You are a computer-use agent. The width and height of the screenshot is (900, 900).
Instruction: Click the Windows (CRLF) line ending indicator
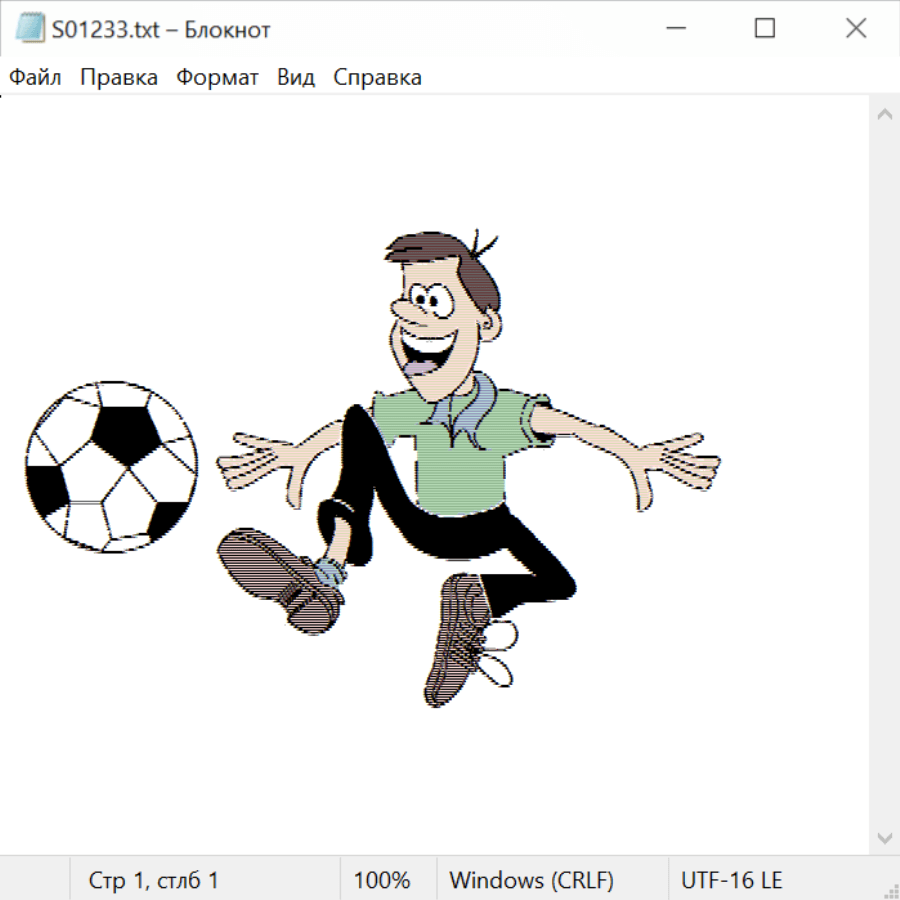[531, 880]
